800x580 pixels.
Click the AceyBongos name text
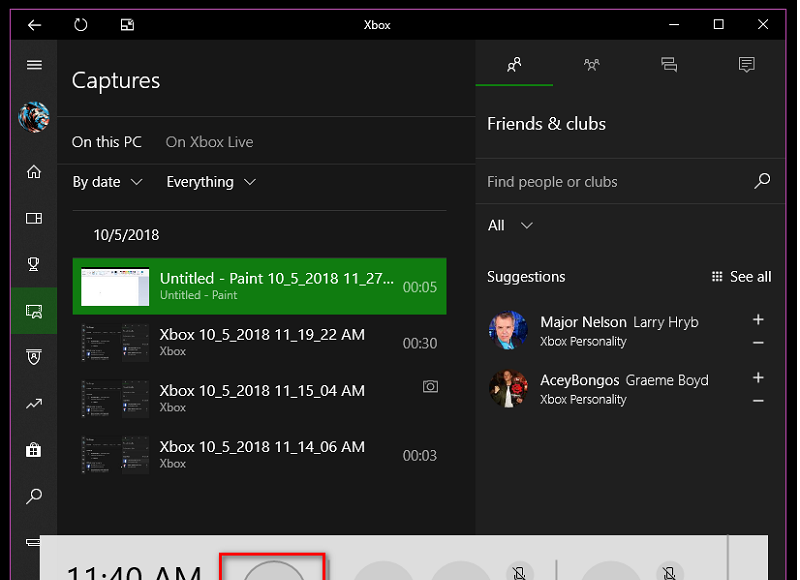(x=580, y=380)
